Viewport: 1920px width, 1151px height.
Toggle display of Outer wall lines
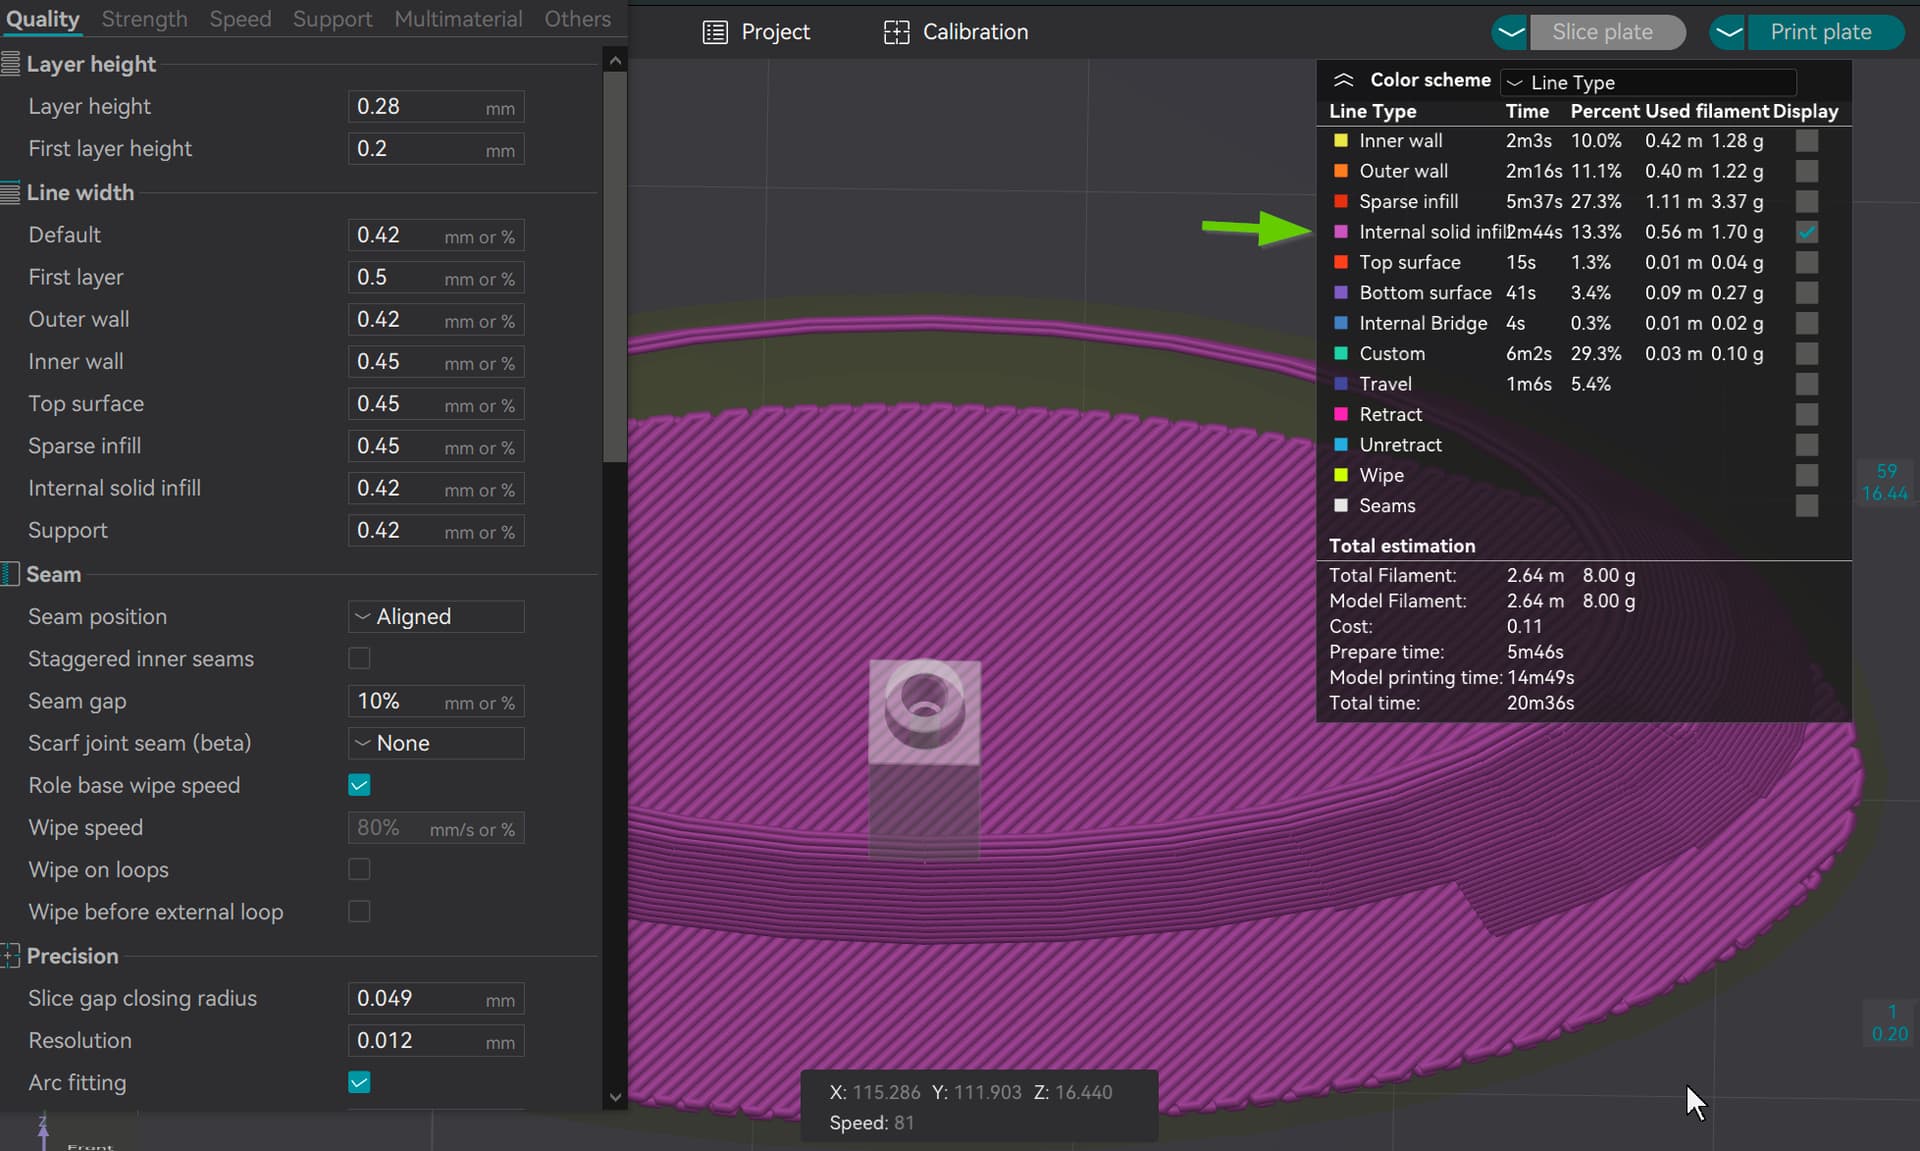click(1807, 171)
